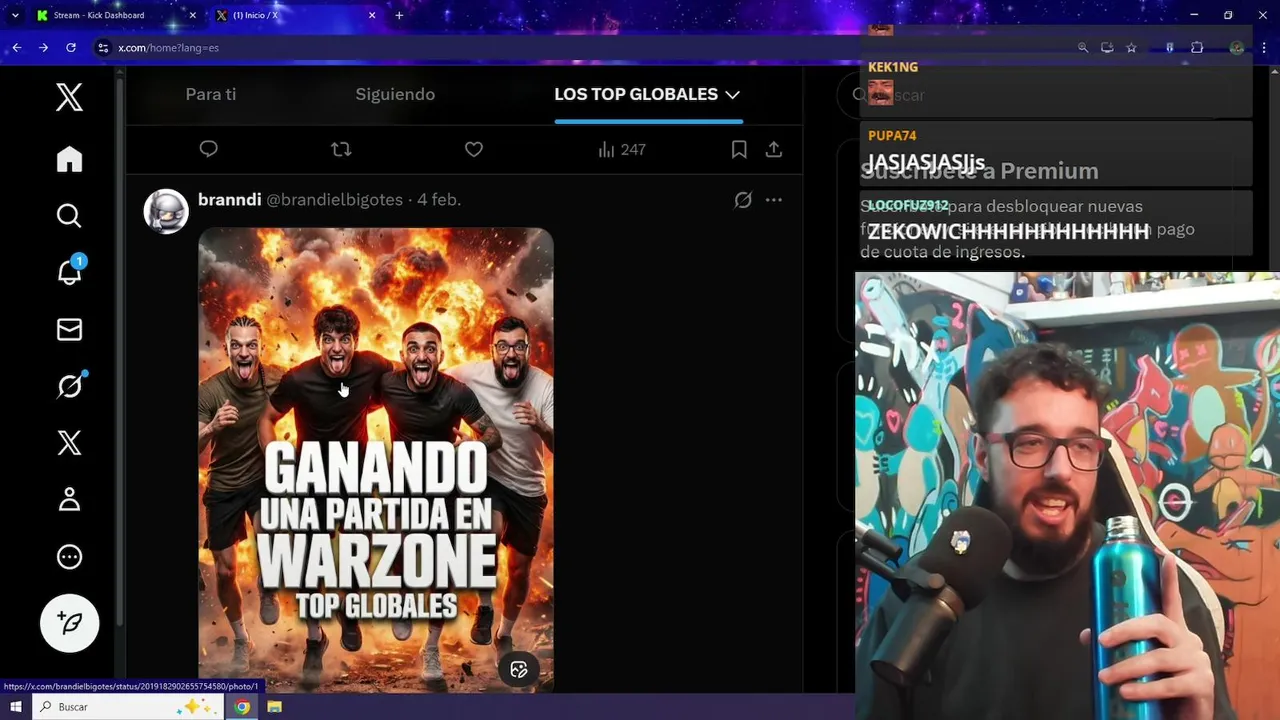1280x720 pixels.
Task: Like the post with the heart icon
Action: pyautogui.click(x=474, y=149)
